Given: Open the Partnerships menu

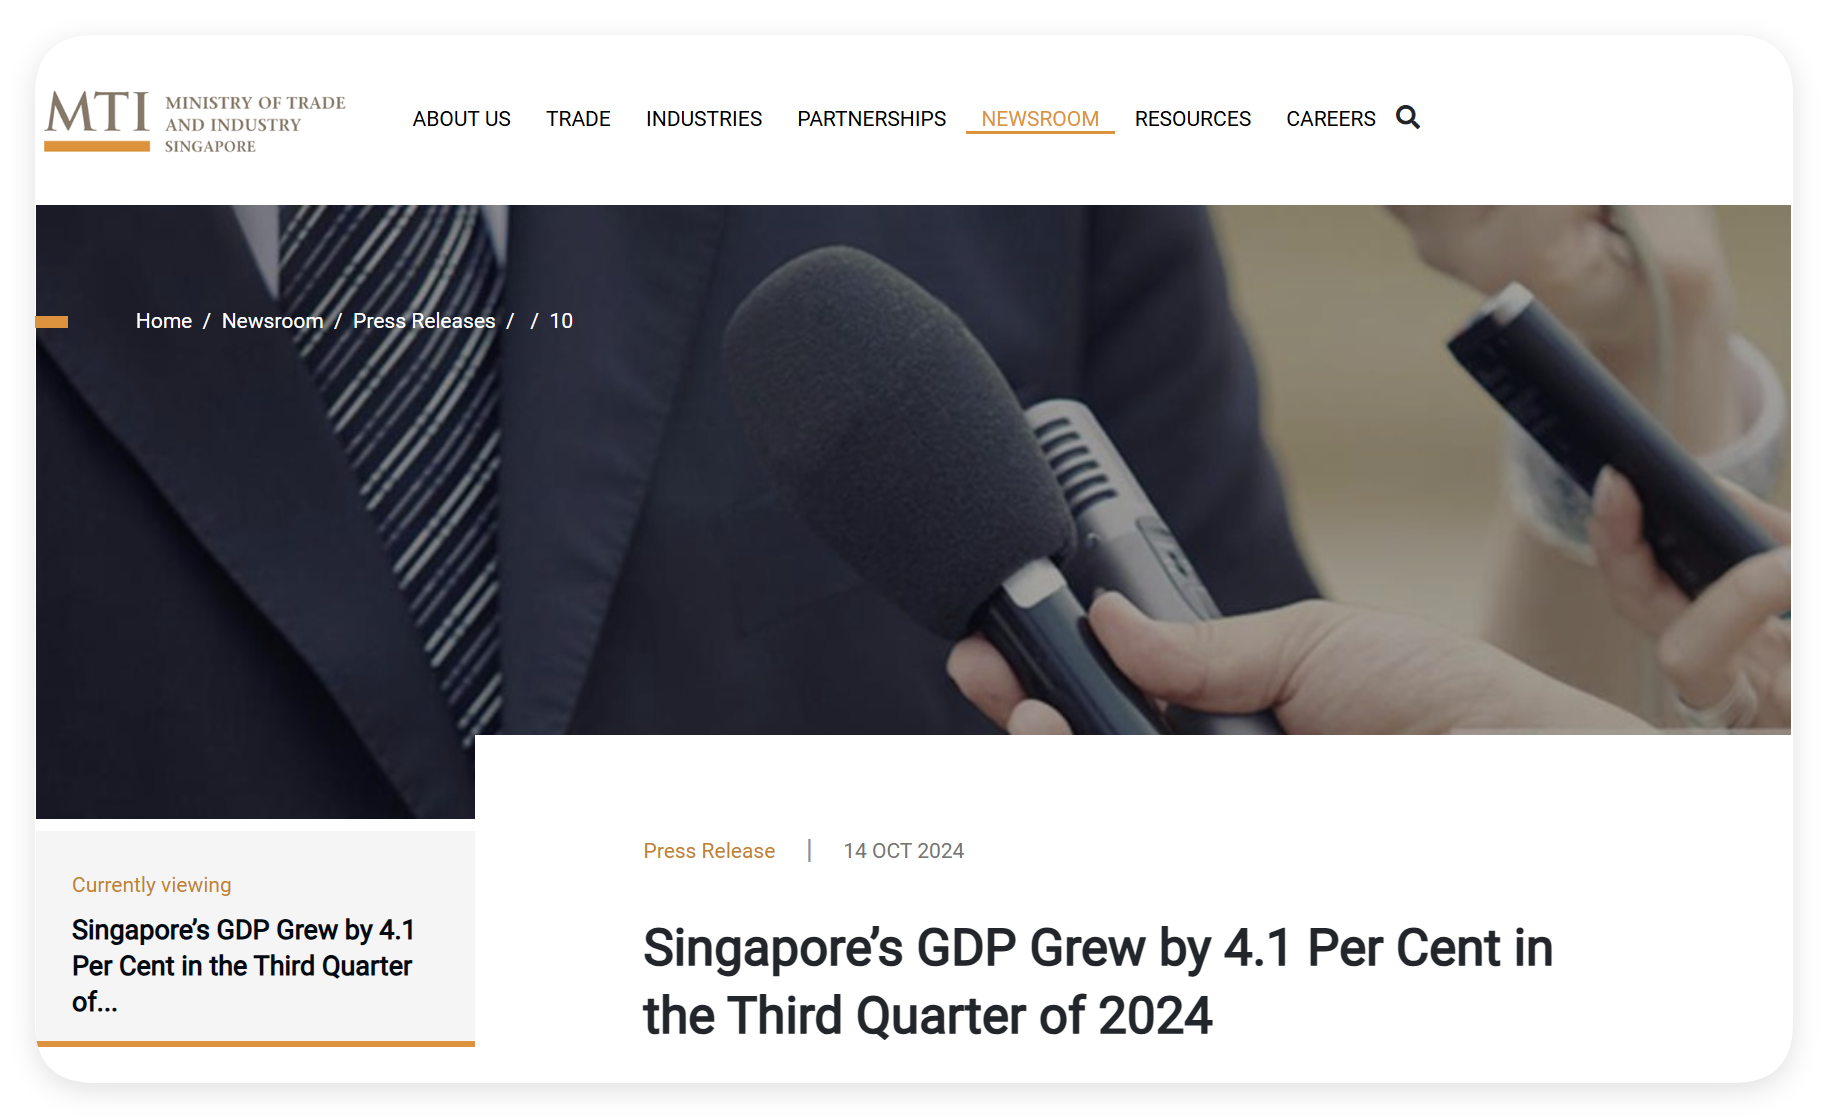Looking at the screenshot, I should [x=871, y=119].
